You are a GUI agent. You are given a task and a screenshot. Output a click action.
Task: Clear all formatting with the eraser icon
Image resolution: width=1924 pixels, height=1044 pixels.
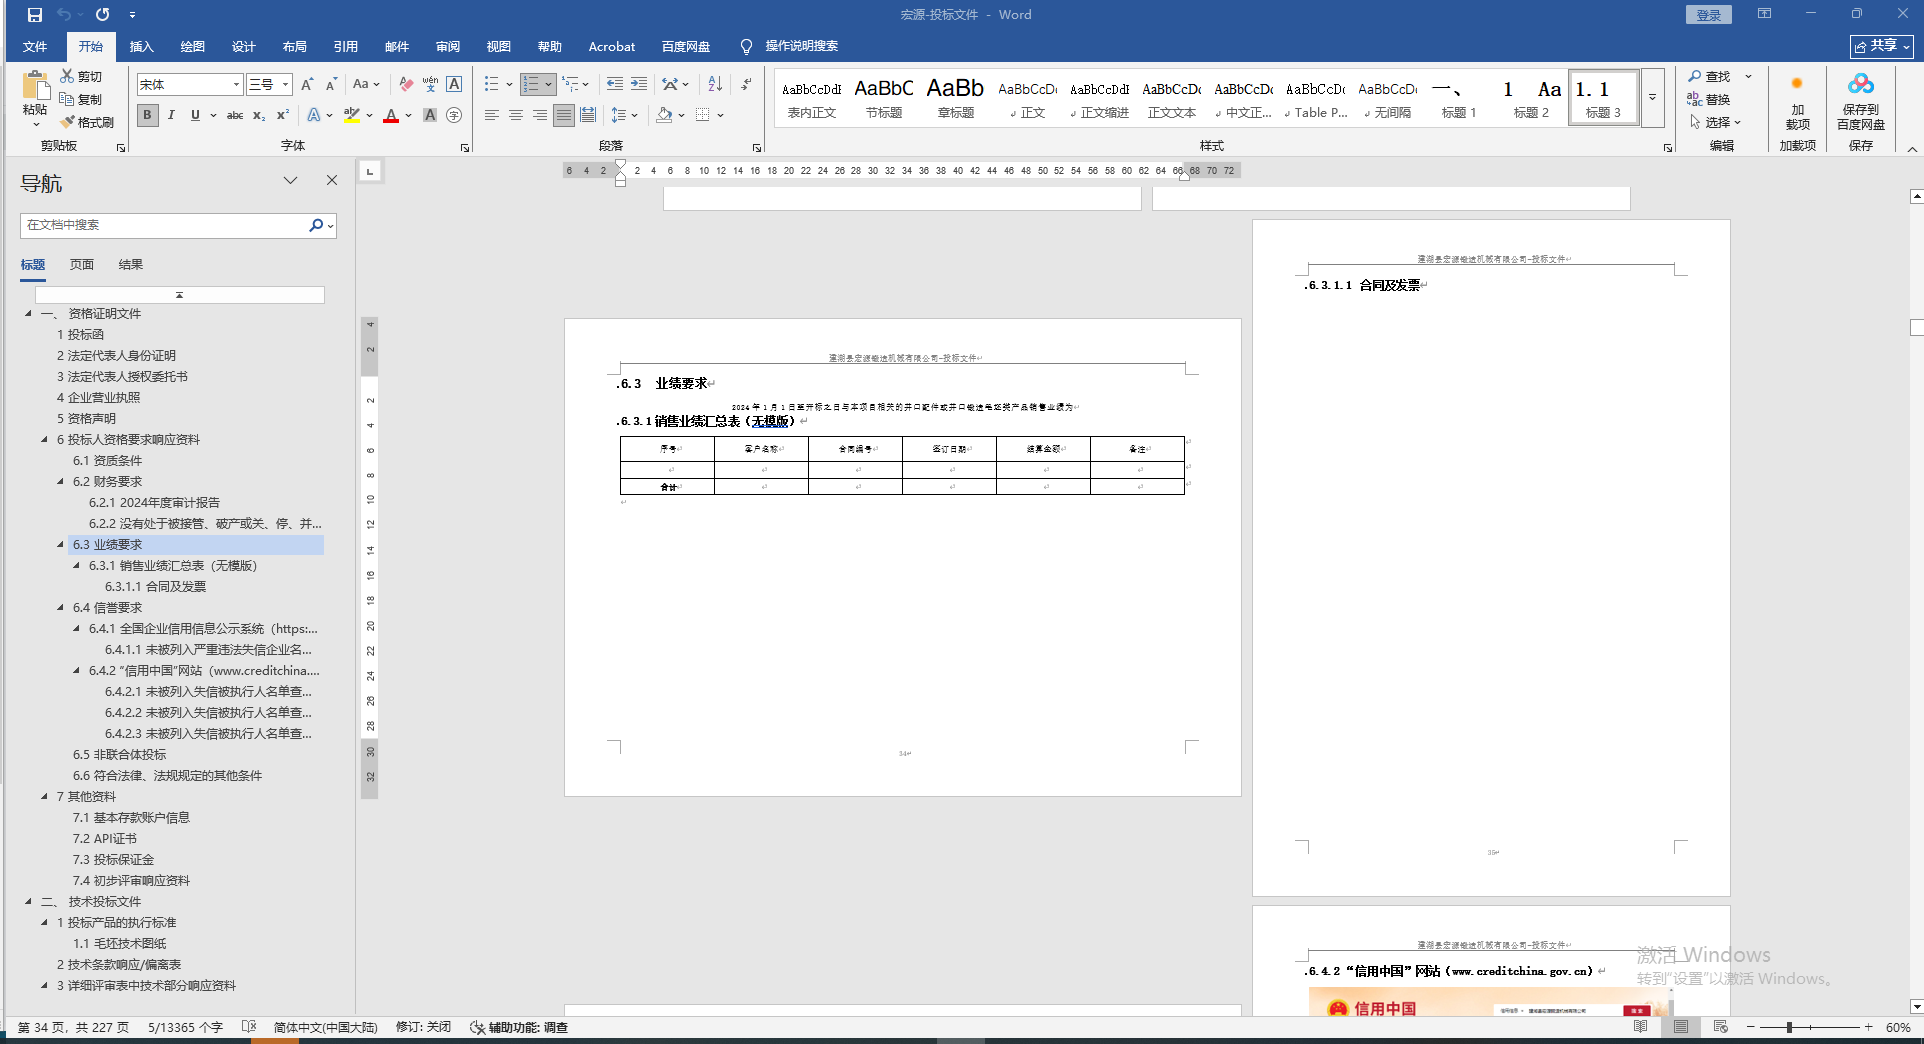coord(406,84)
